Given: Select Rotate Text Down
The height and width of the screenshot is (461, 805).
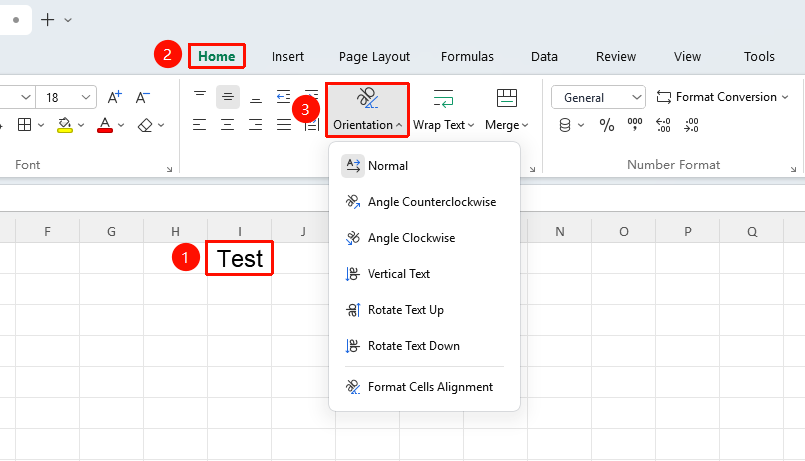Looking at the screenshot, I should coord(425,345).
